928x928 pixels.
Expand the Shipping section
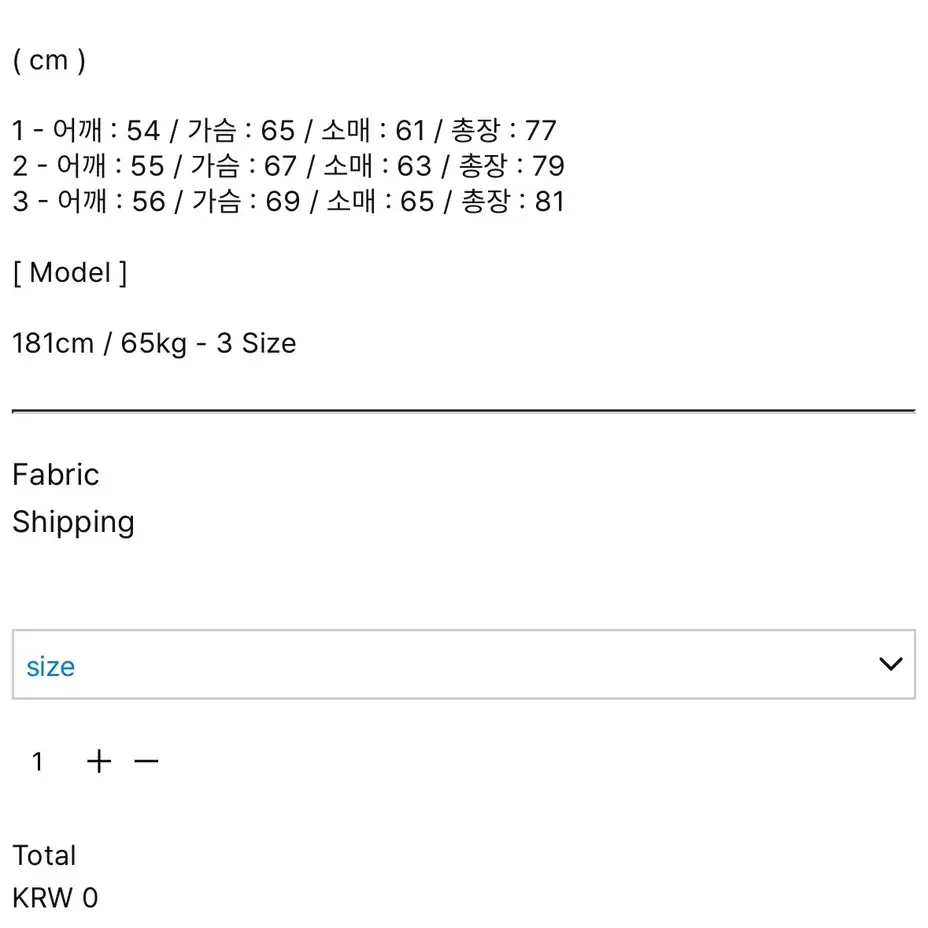tap(73, 523)
